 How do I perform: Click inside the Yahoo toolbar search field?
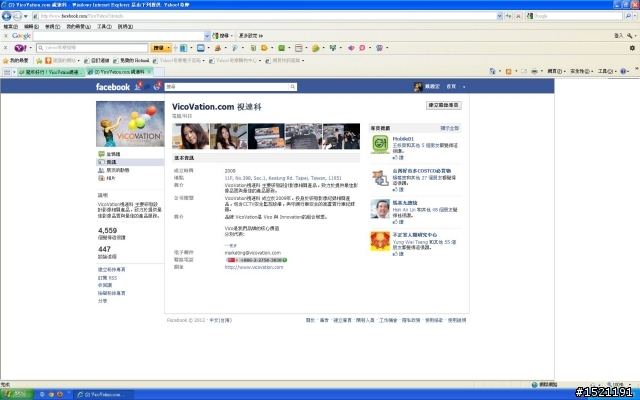[92, 48]
